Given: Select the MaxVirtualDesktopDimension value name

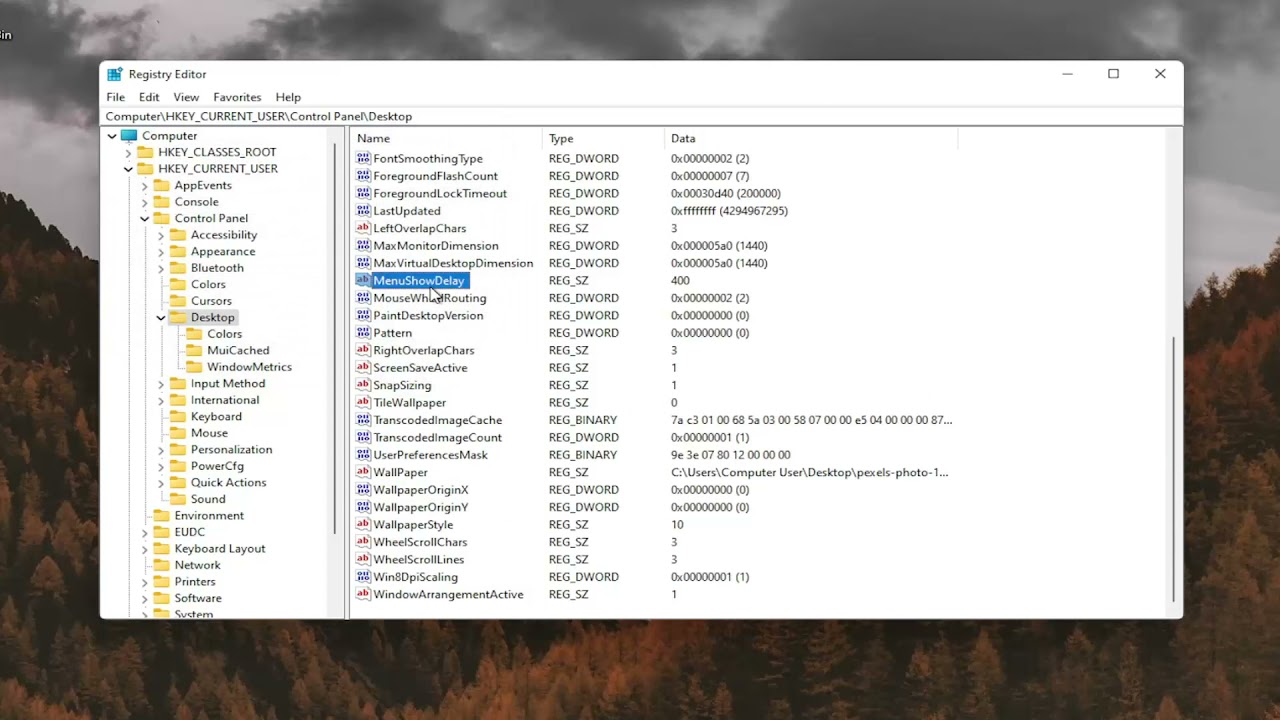Looking at the screenshot, I should click(453, 263).
